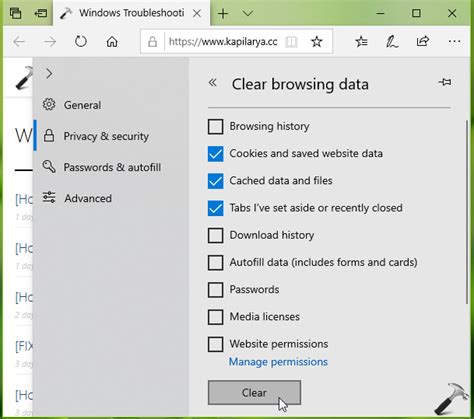Select the Windows Troubleshooting tab
The height and width of the screenshot is (419, 474).
pos(131,13)
